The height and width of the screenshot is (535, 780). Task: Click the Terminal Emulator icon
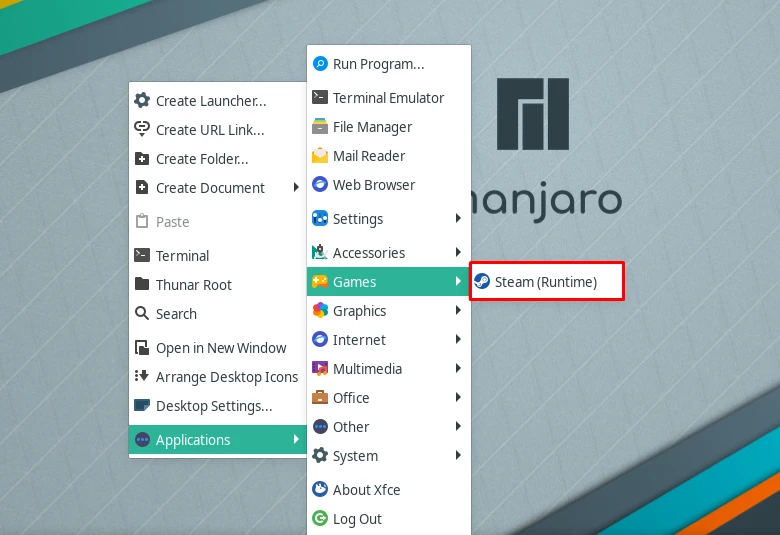tap(320, 97)
